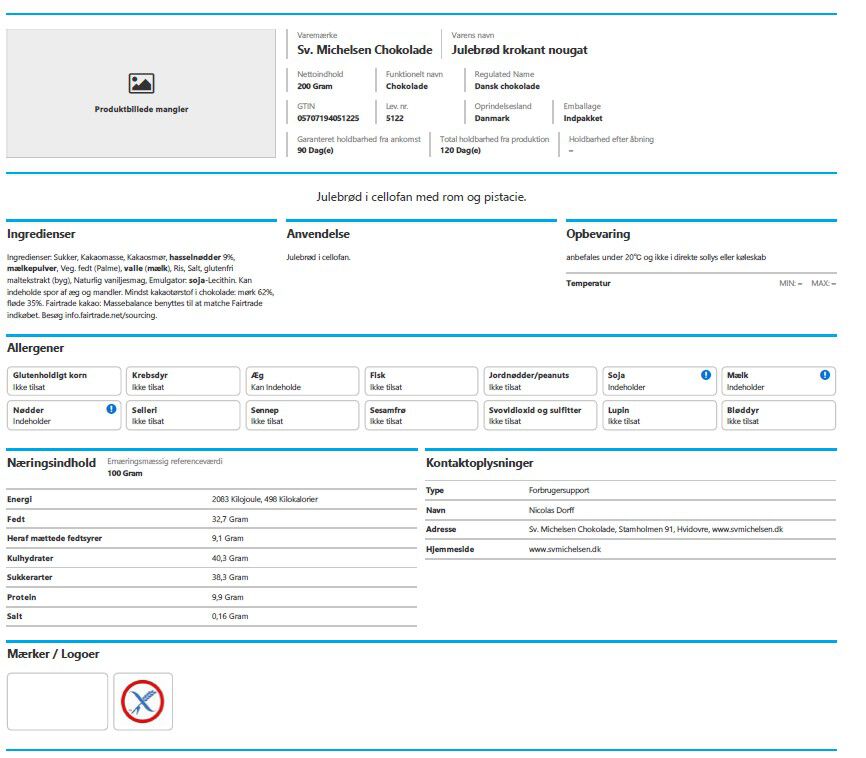Click the Opbevaring section heading
The width and height of the screenshot is (866, 758).
(598, 234)
